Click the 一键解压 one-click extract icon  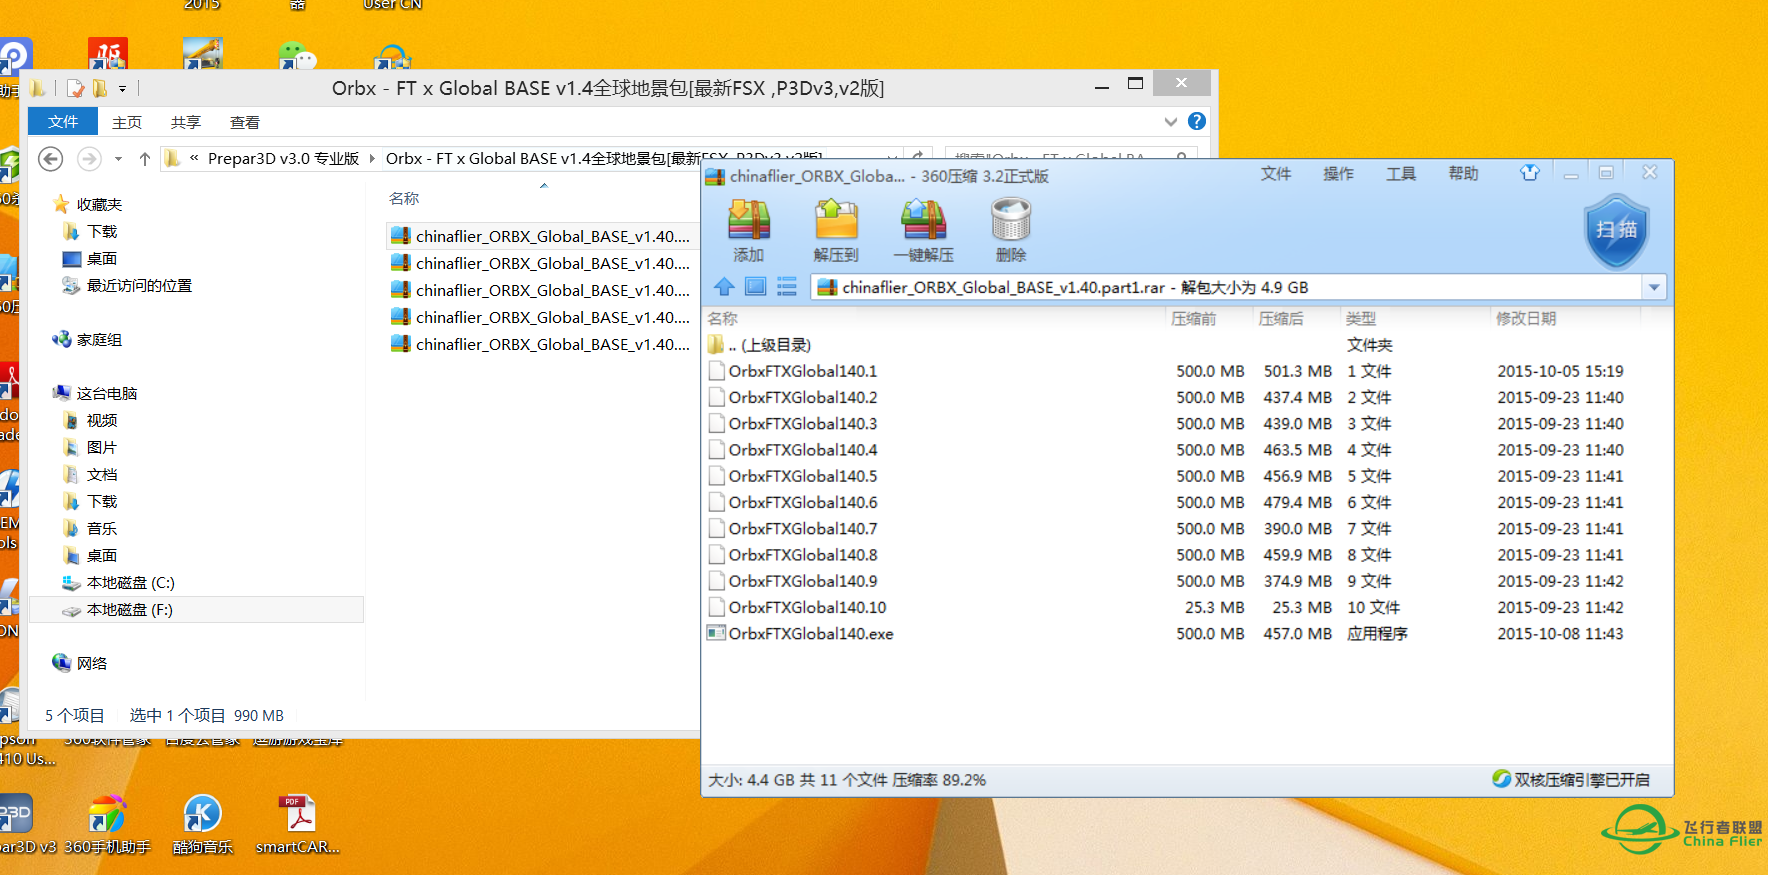click(923, 229)
